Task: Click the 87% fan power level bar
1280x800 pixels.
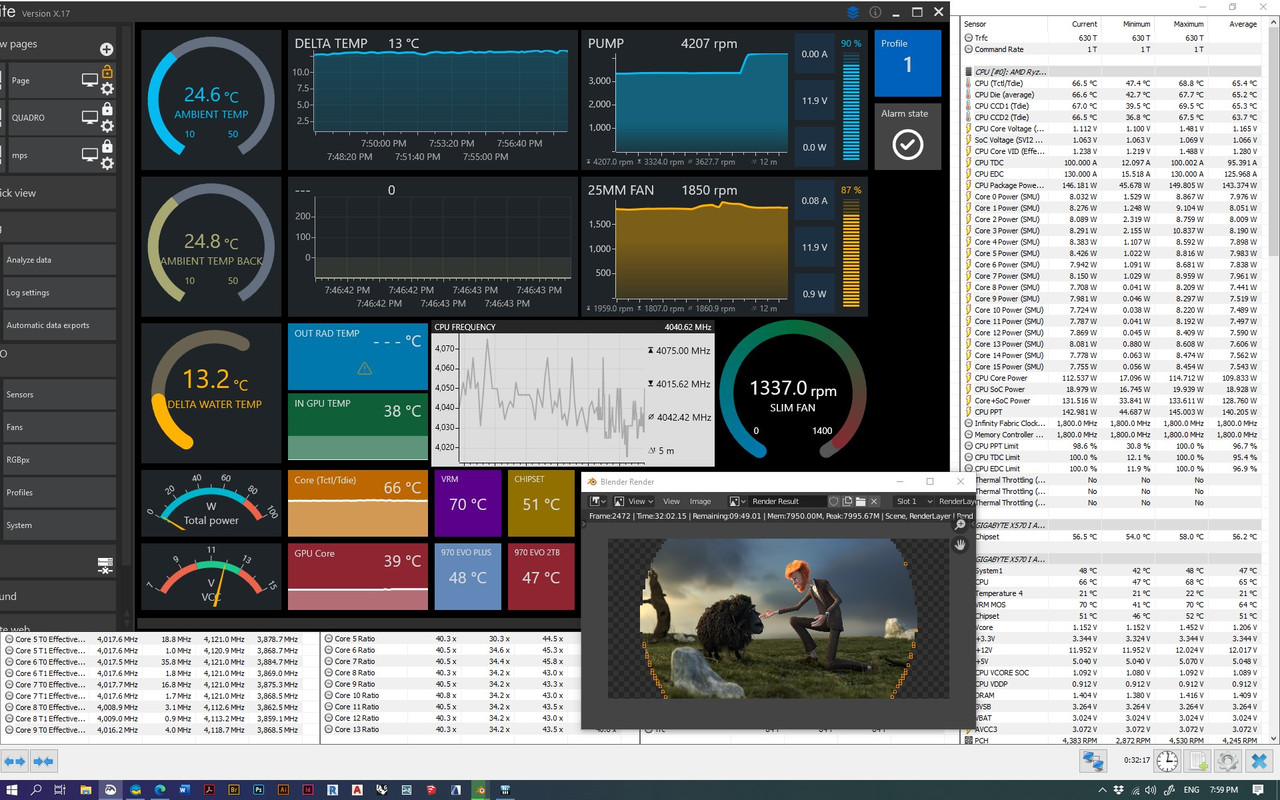Action: (x=851, y=246)
